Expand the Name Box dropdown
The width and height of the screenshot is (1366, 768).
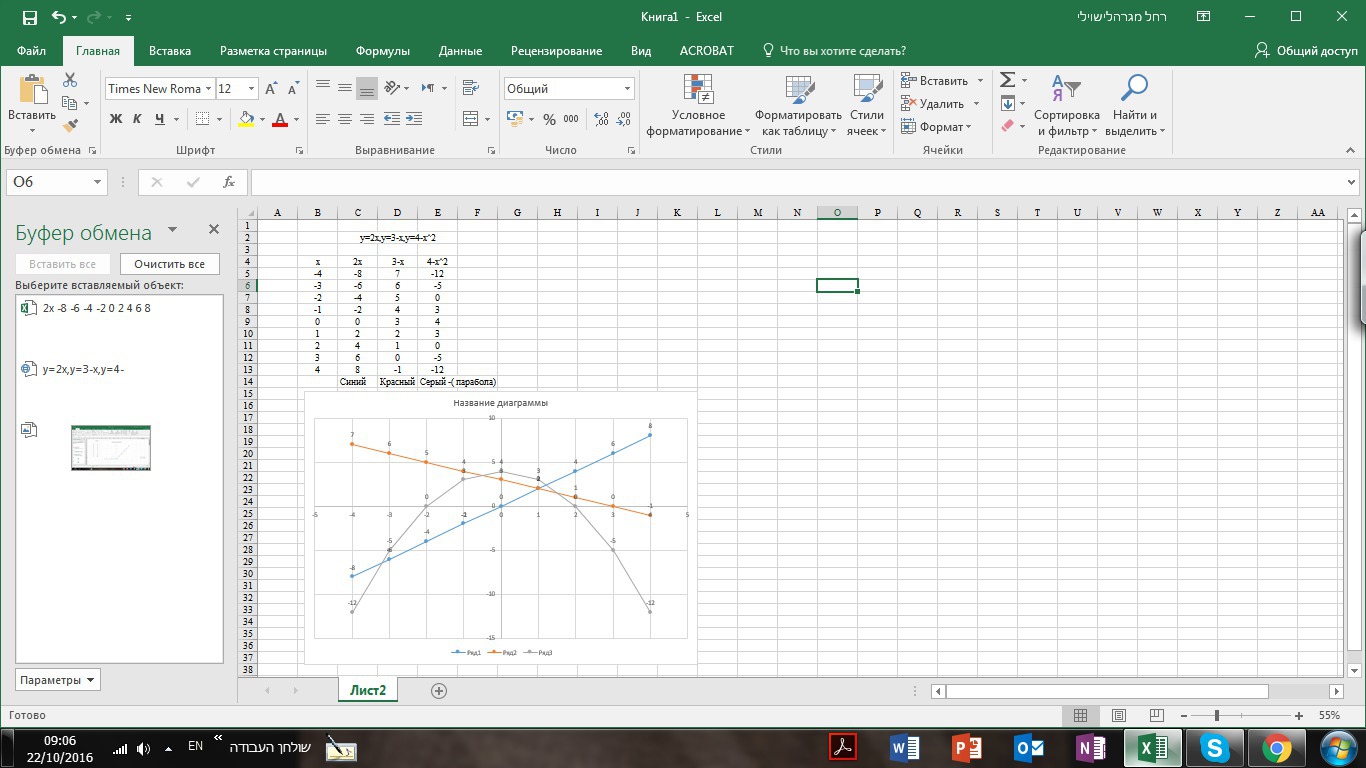point(98,182)
